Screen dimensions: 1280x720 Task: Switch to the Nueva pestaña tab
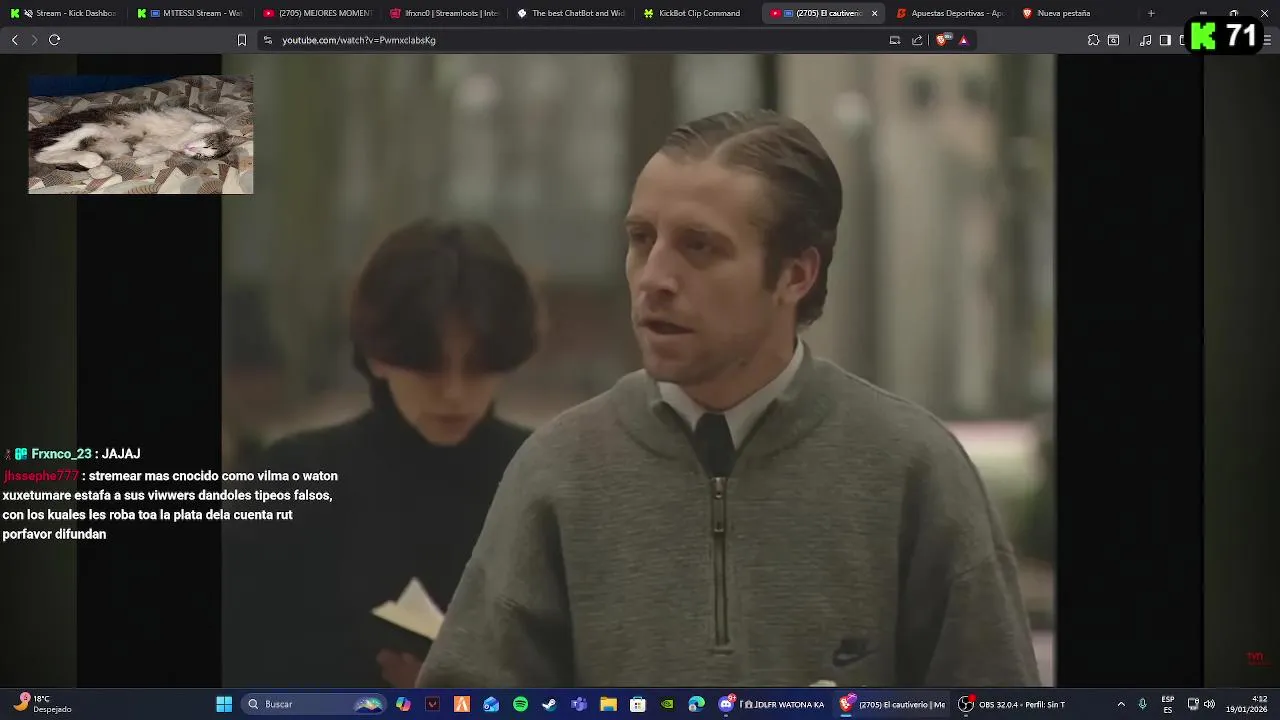(x=1076, y=13)
